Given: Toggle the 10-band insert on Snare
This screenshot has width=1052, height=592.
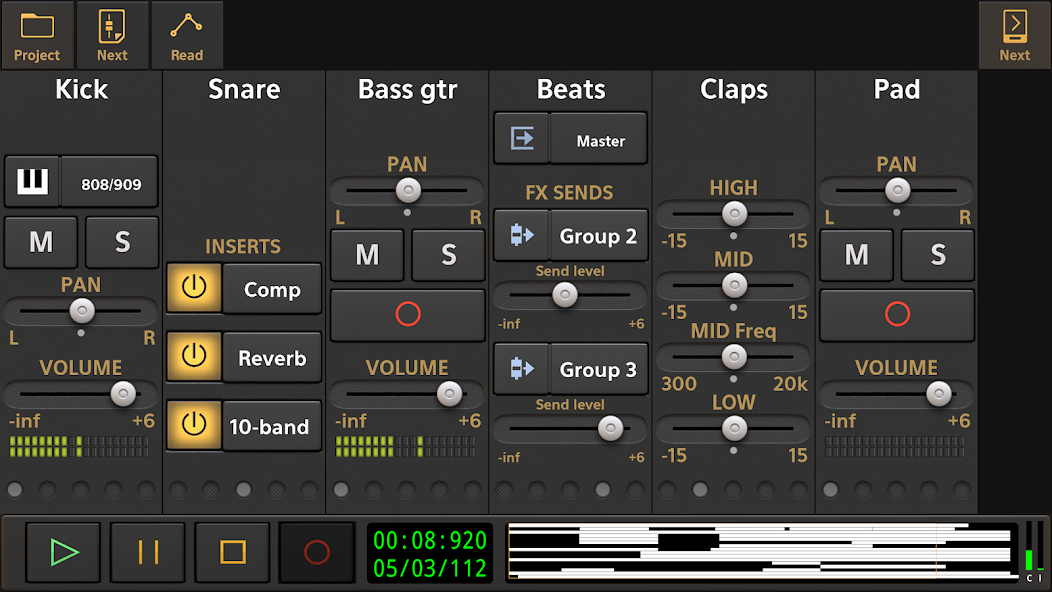Looking at the screenshot, I should (194, 425).
